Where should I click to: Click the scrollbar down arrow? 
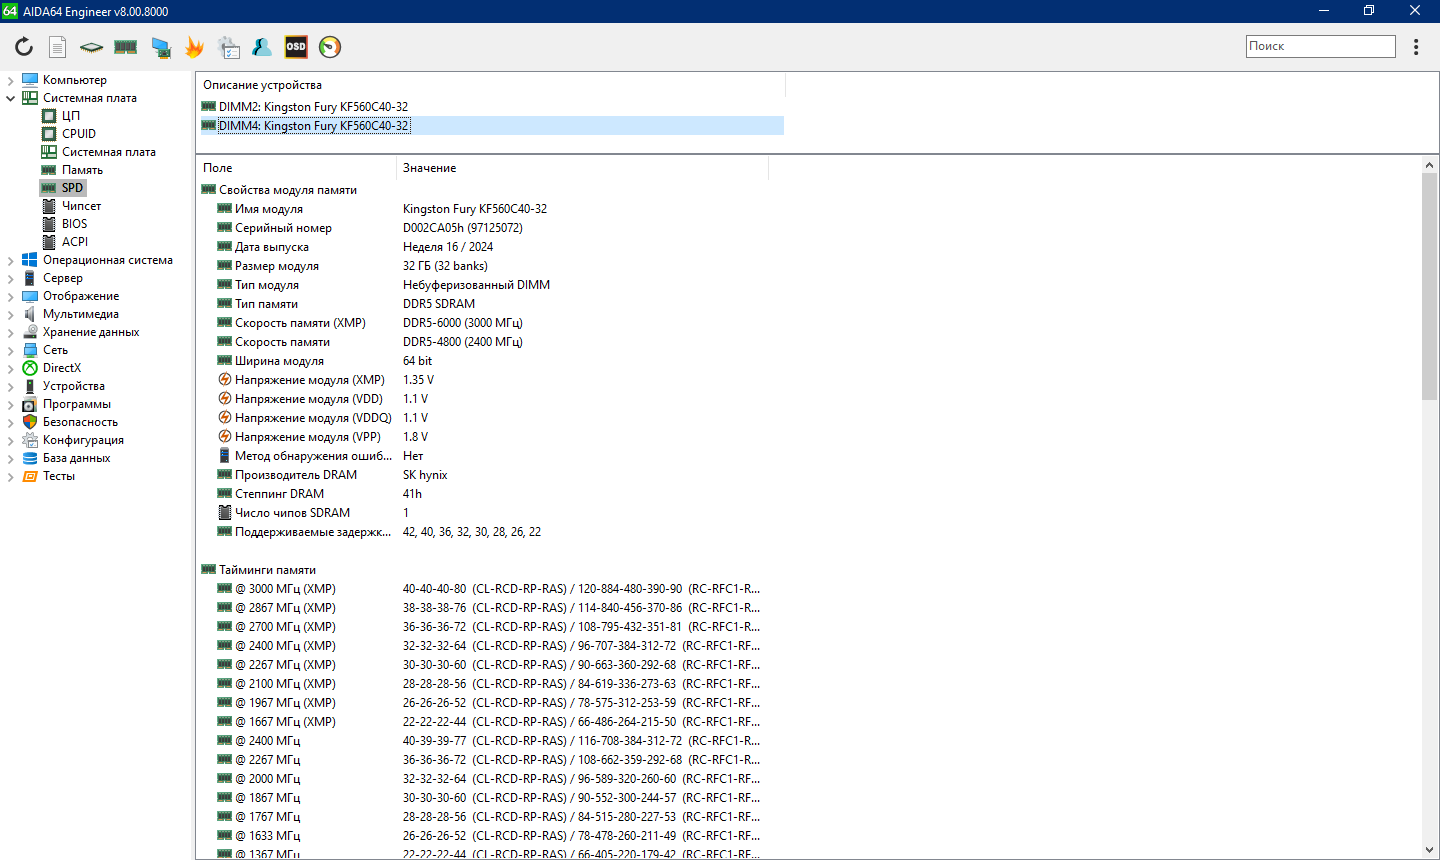point(1429,850)
